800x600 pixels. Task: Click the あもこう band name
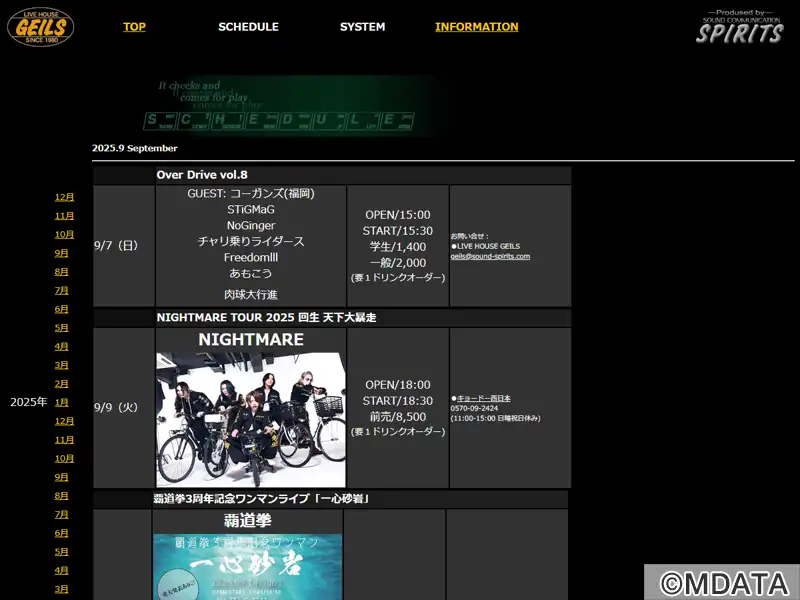click(x=251, y=273)
